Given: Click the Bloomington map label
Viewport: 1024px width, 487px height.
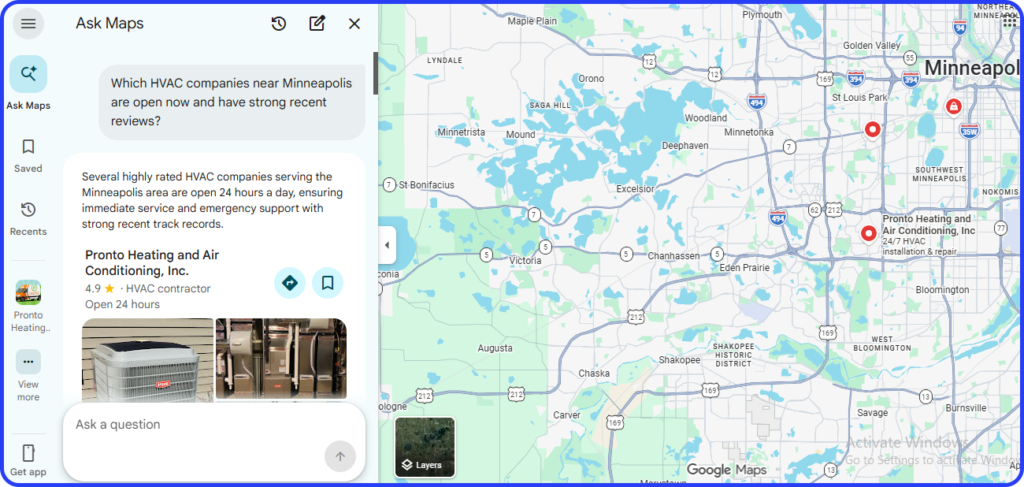Looking at the screenshot, I should click(x=942, y=289).
